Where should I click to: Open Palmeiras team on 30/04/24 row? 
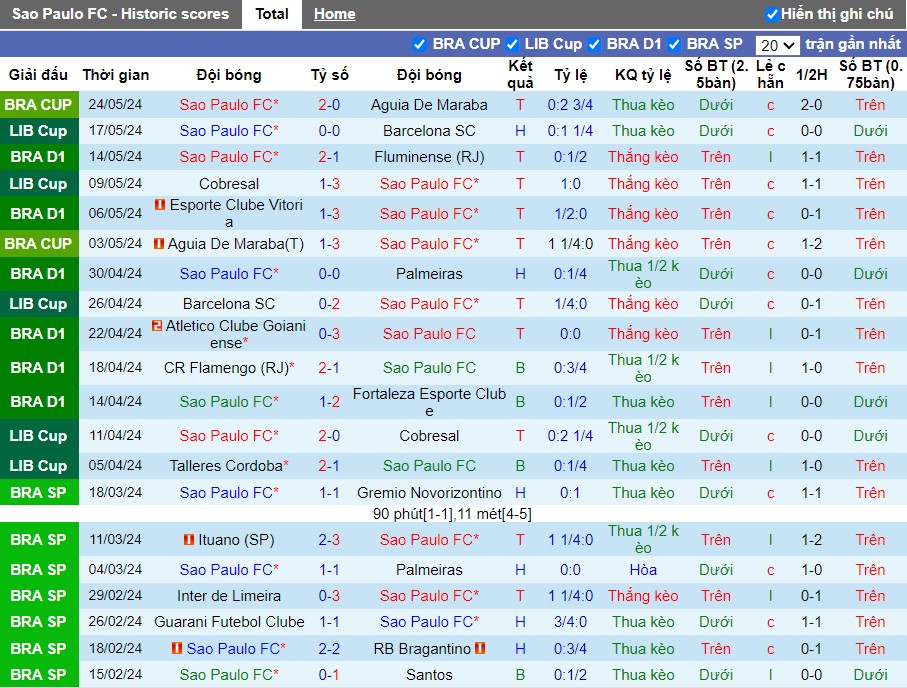coord(429,274)
